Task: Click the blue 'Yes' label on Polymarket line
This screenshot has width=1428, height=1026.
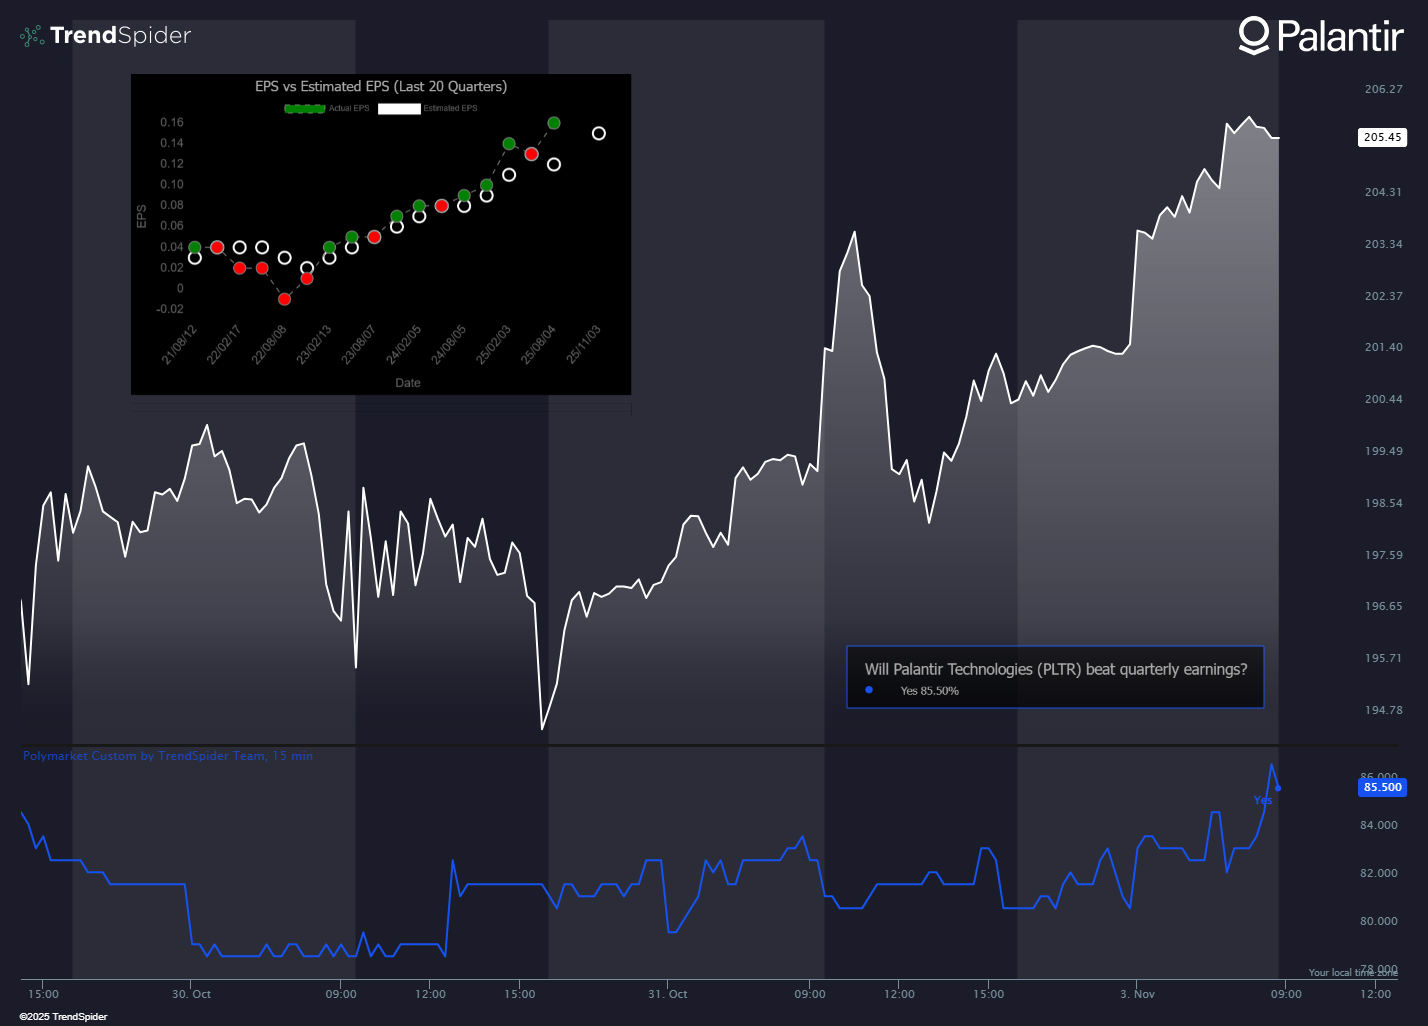Action: 1262,800
